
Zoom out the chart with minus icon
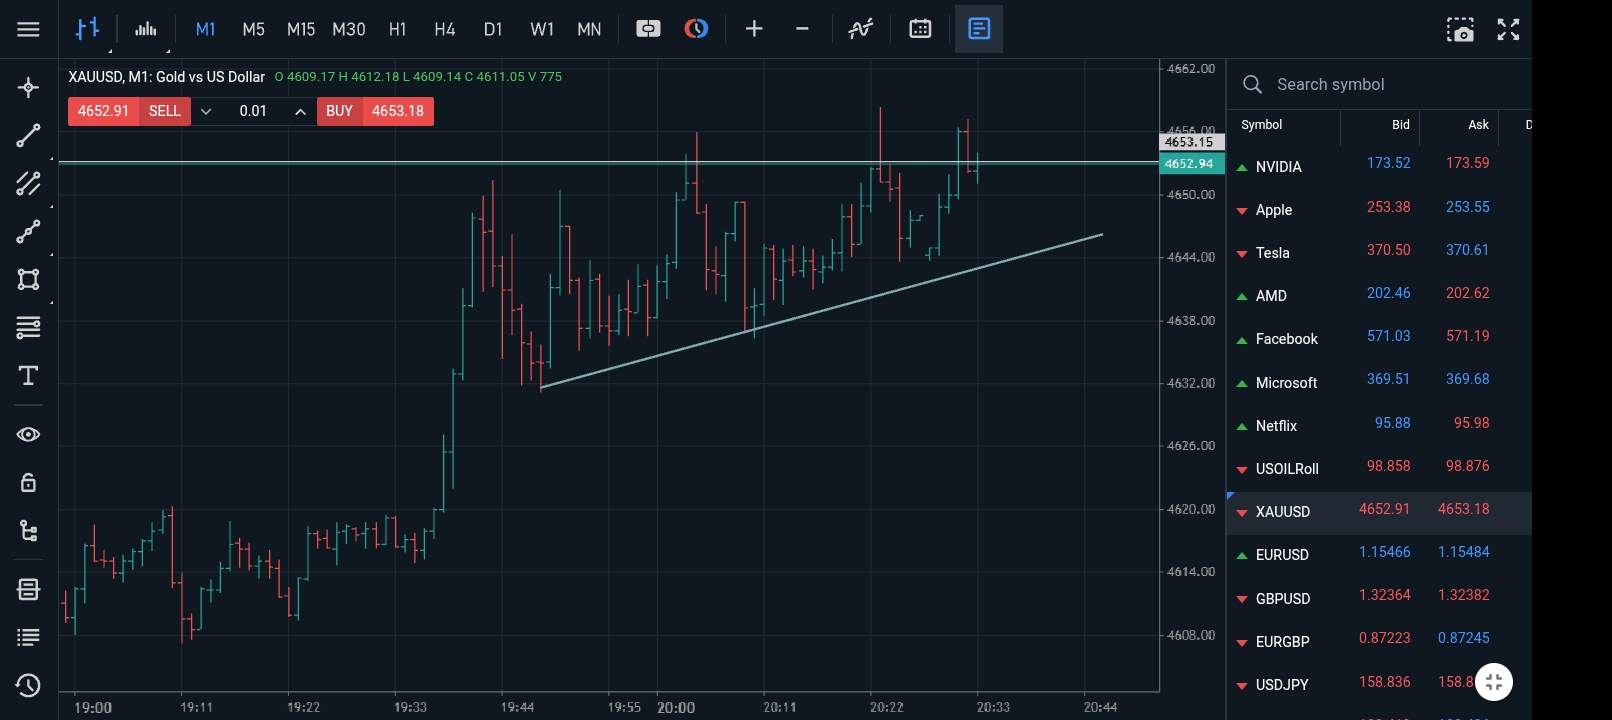coord(802,29)
